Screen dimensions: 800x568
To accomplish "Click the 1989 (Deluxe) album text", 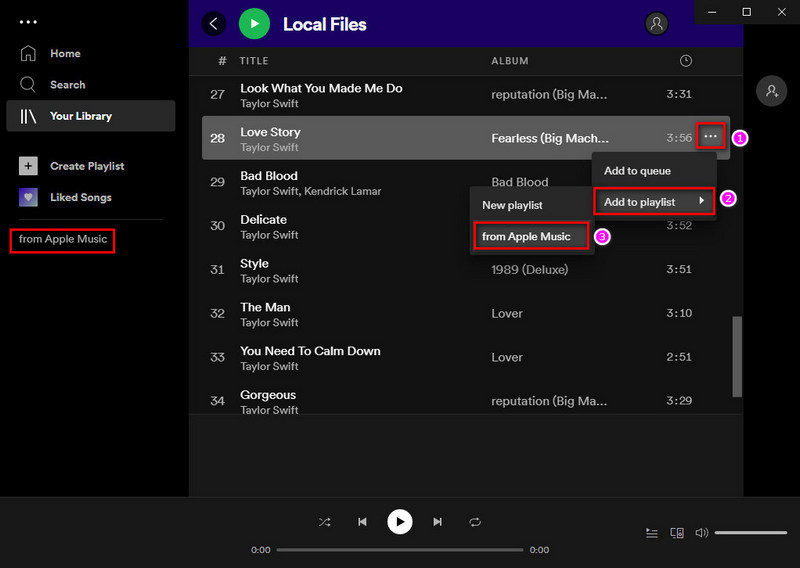I will click(x=530, y=269).
